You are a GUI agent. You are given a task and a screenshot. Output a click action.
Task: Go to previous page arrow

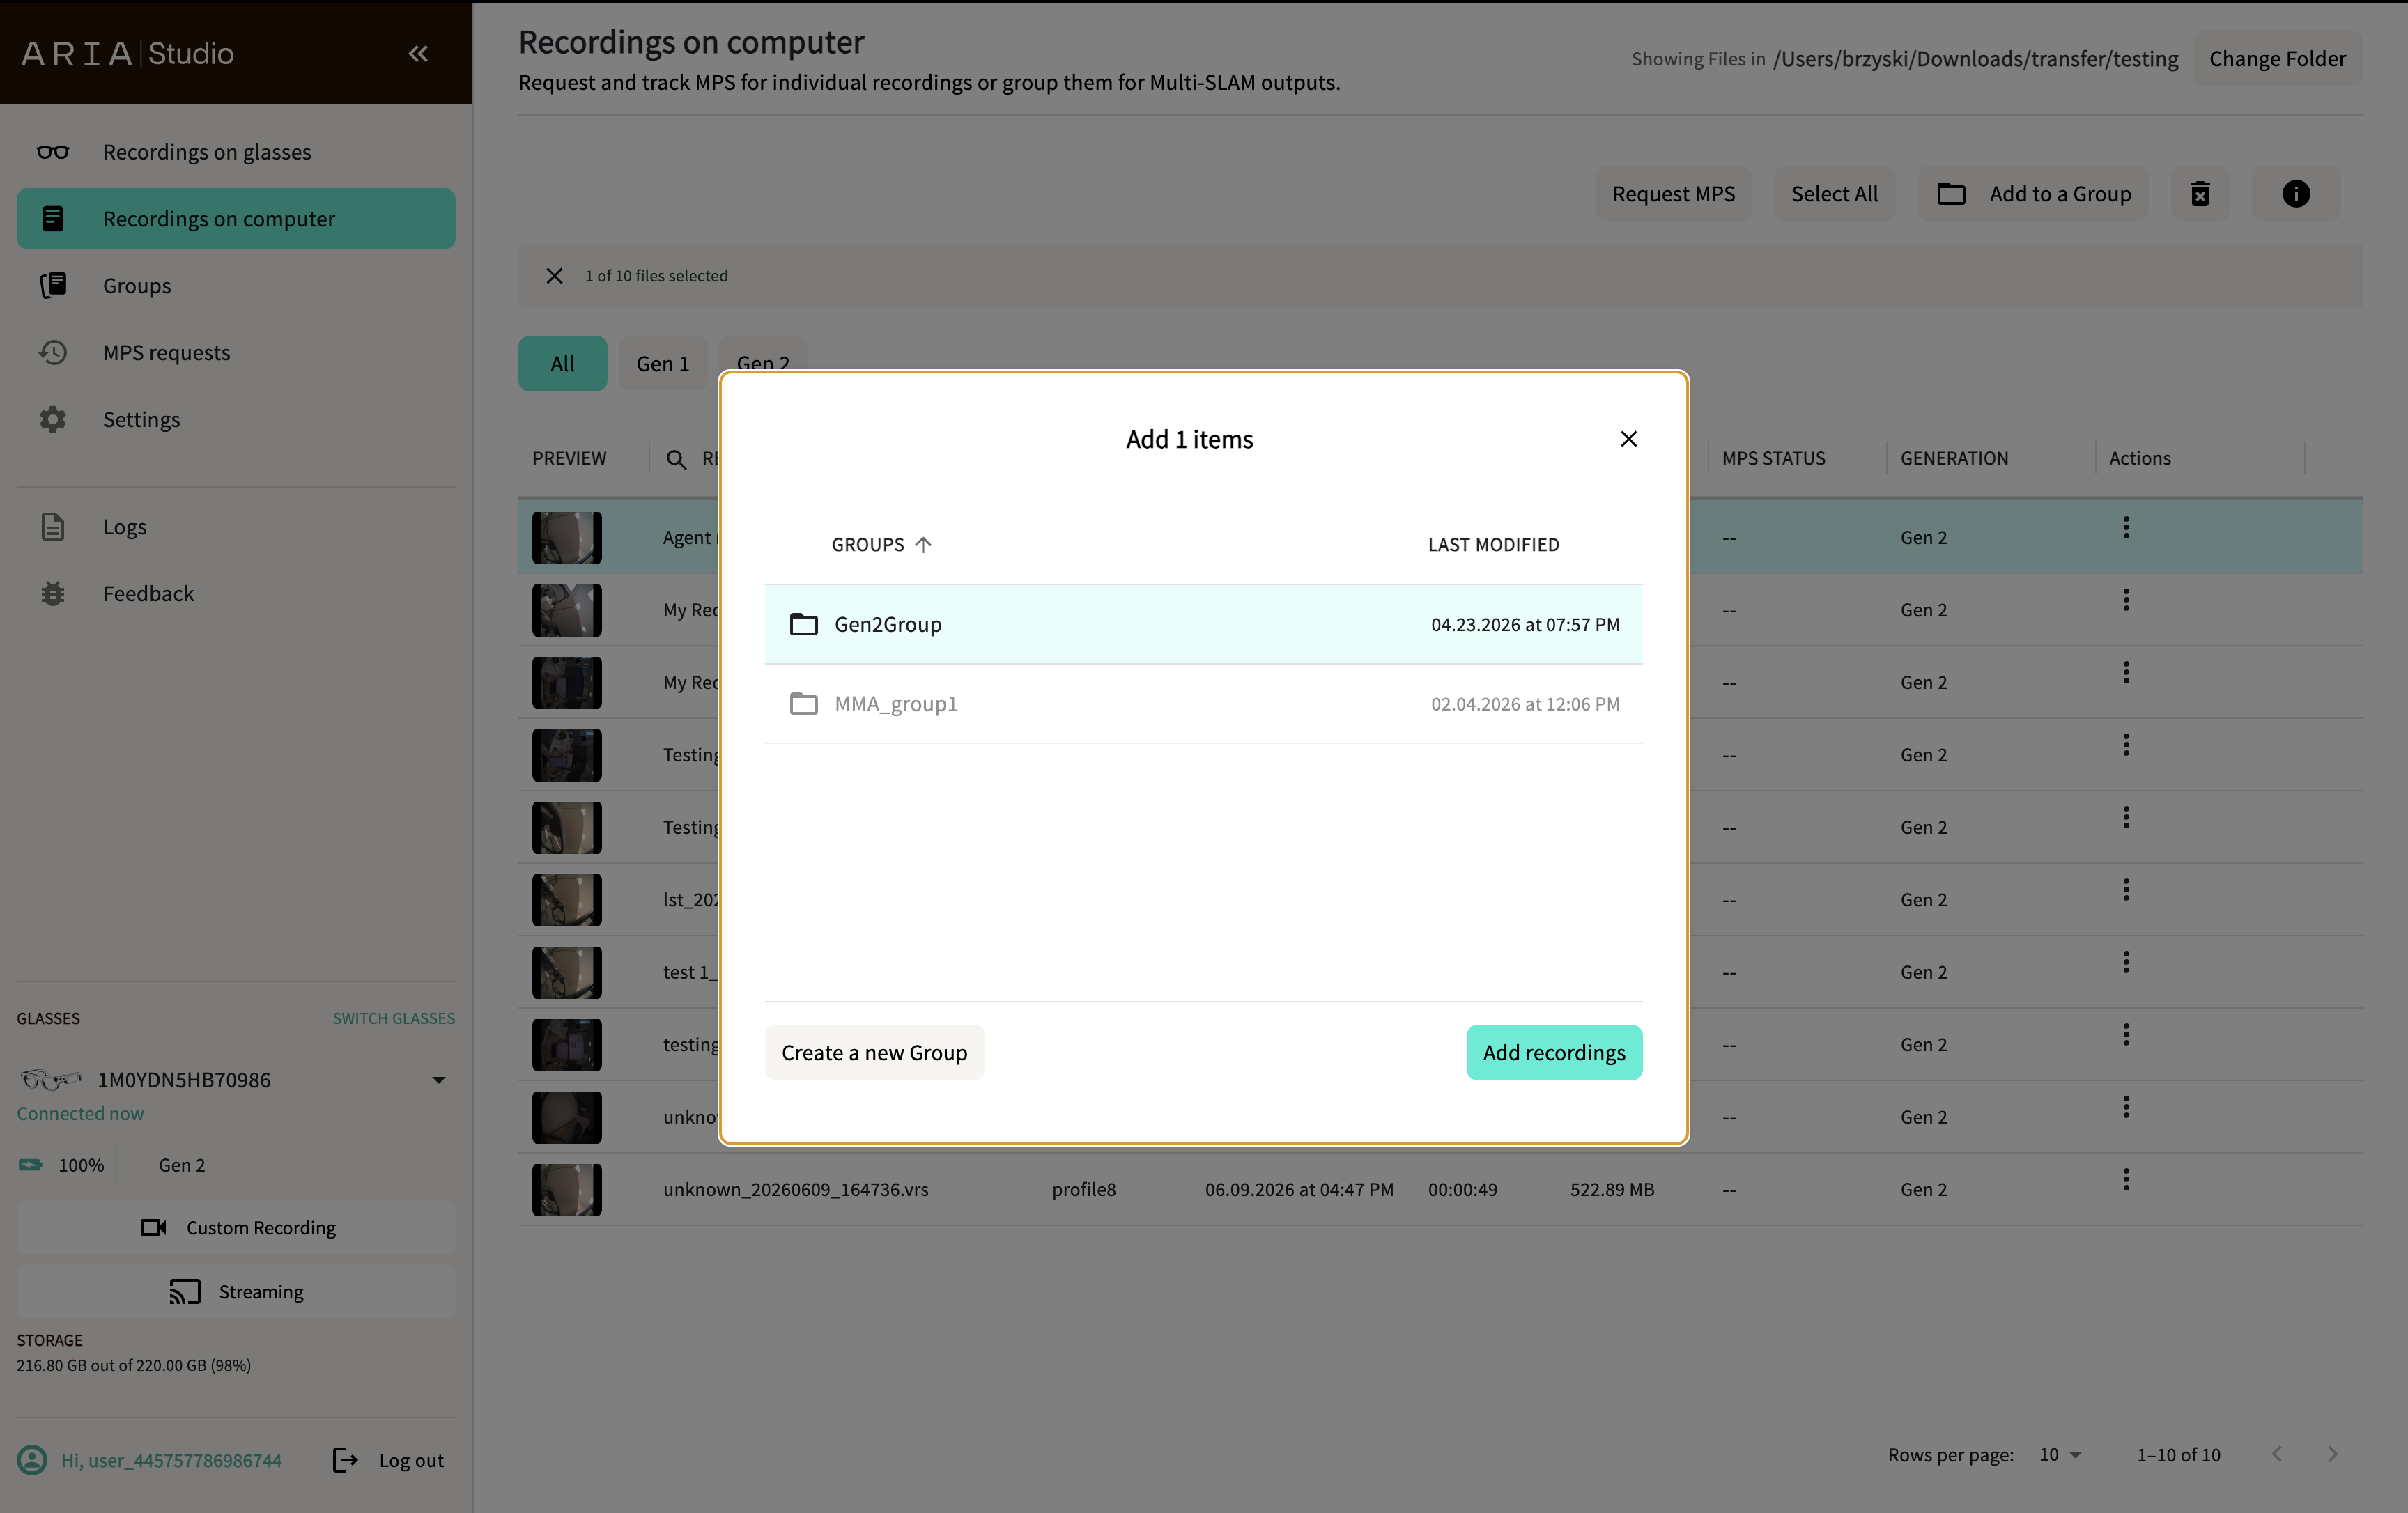tap(2277, 1454)
